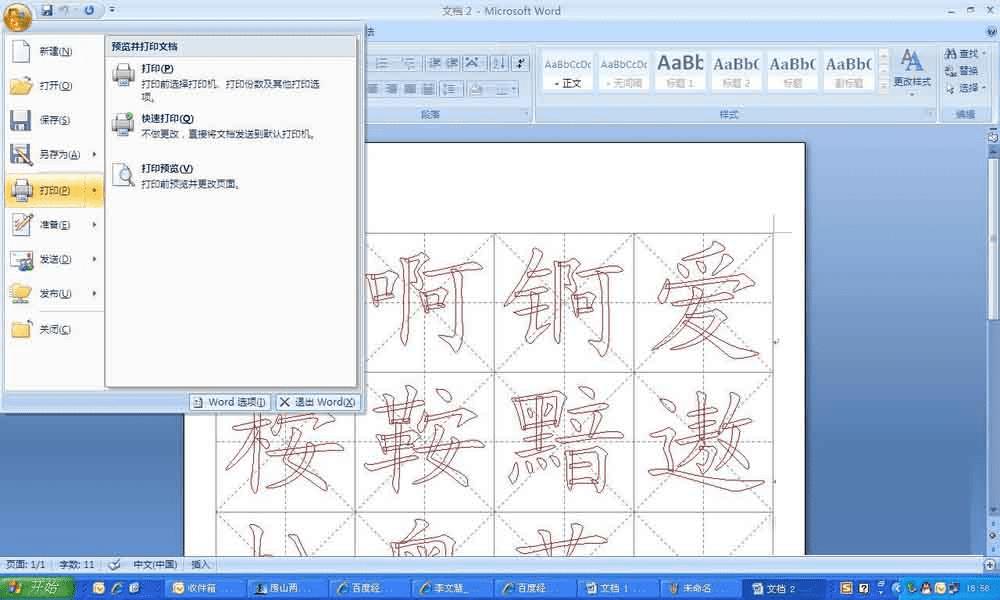Click the Windows 开始 Start button
Viewport: 1000px width, 600px height.
37,587
